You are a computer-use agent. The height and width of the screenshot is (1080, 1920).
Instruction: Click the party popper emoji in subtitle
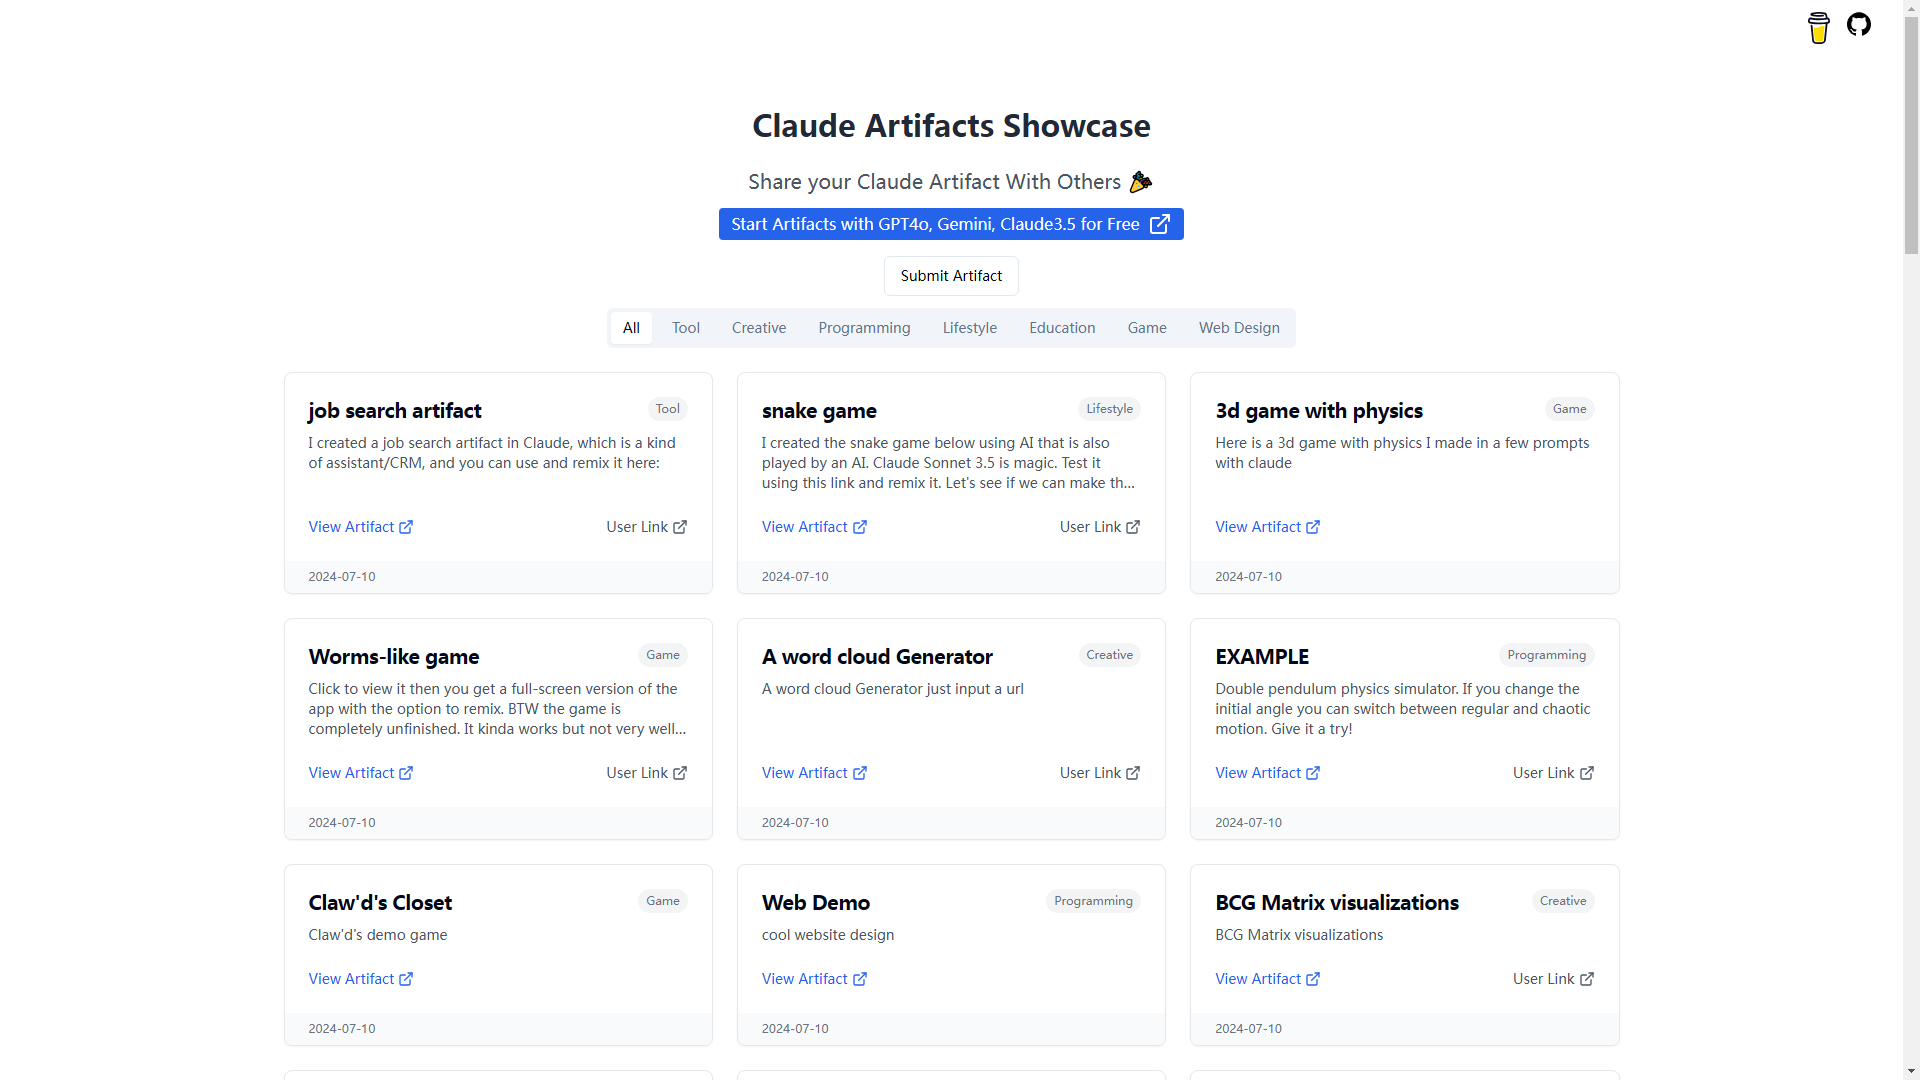click(1141, 182)
